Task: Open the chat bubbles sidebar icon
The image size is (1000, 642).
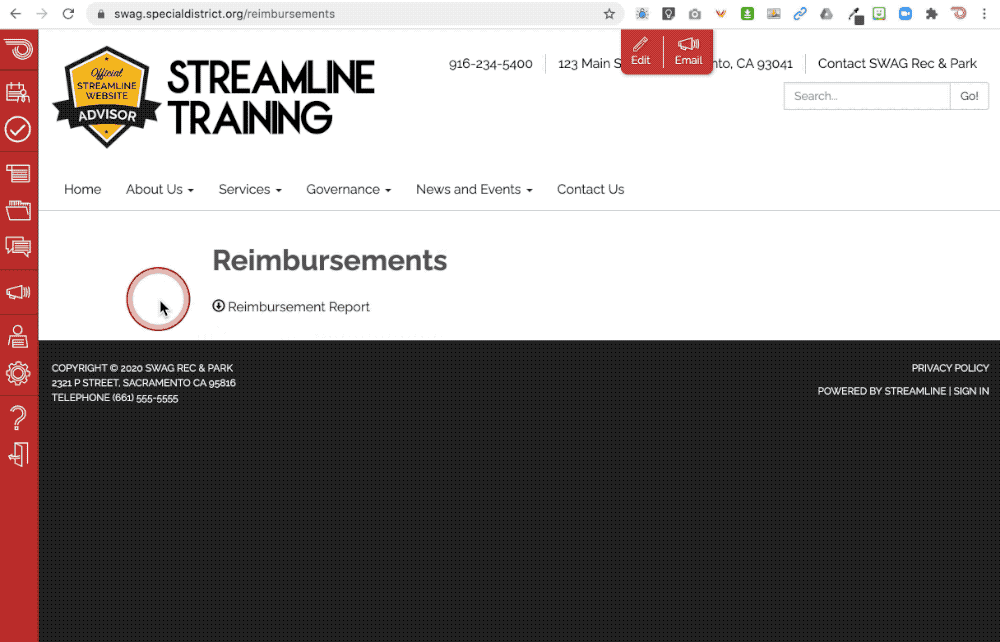Action: pos(18,247)
